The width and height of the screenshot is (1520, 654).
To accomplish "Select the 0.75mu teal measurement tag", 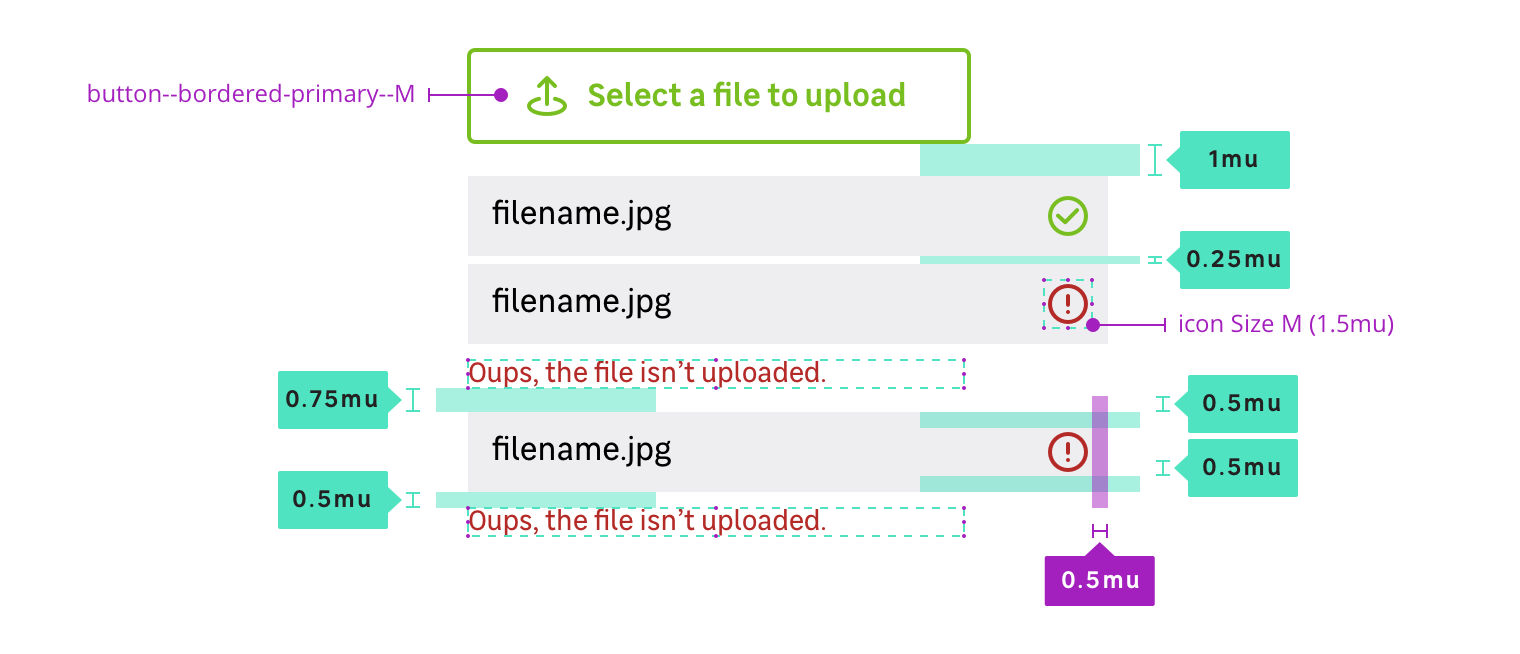I will [x=333, y=401].
